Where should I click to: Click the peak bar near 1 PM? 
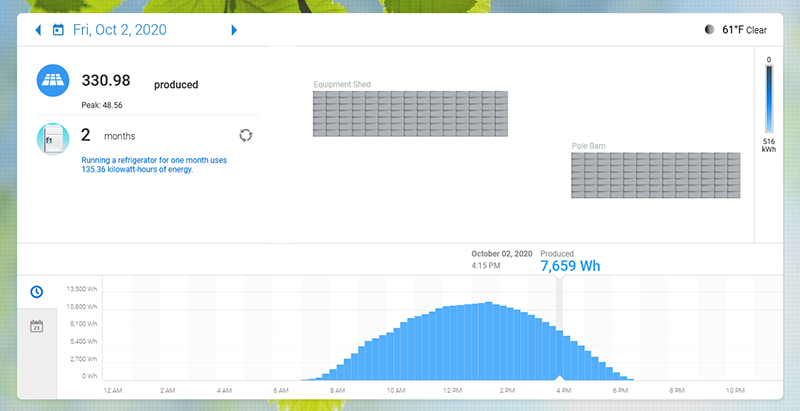click(487, 340)
